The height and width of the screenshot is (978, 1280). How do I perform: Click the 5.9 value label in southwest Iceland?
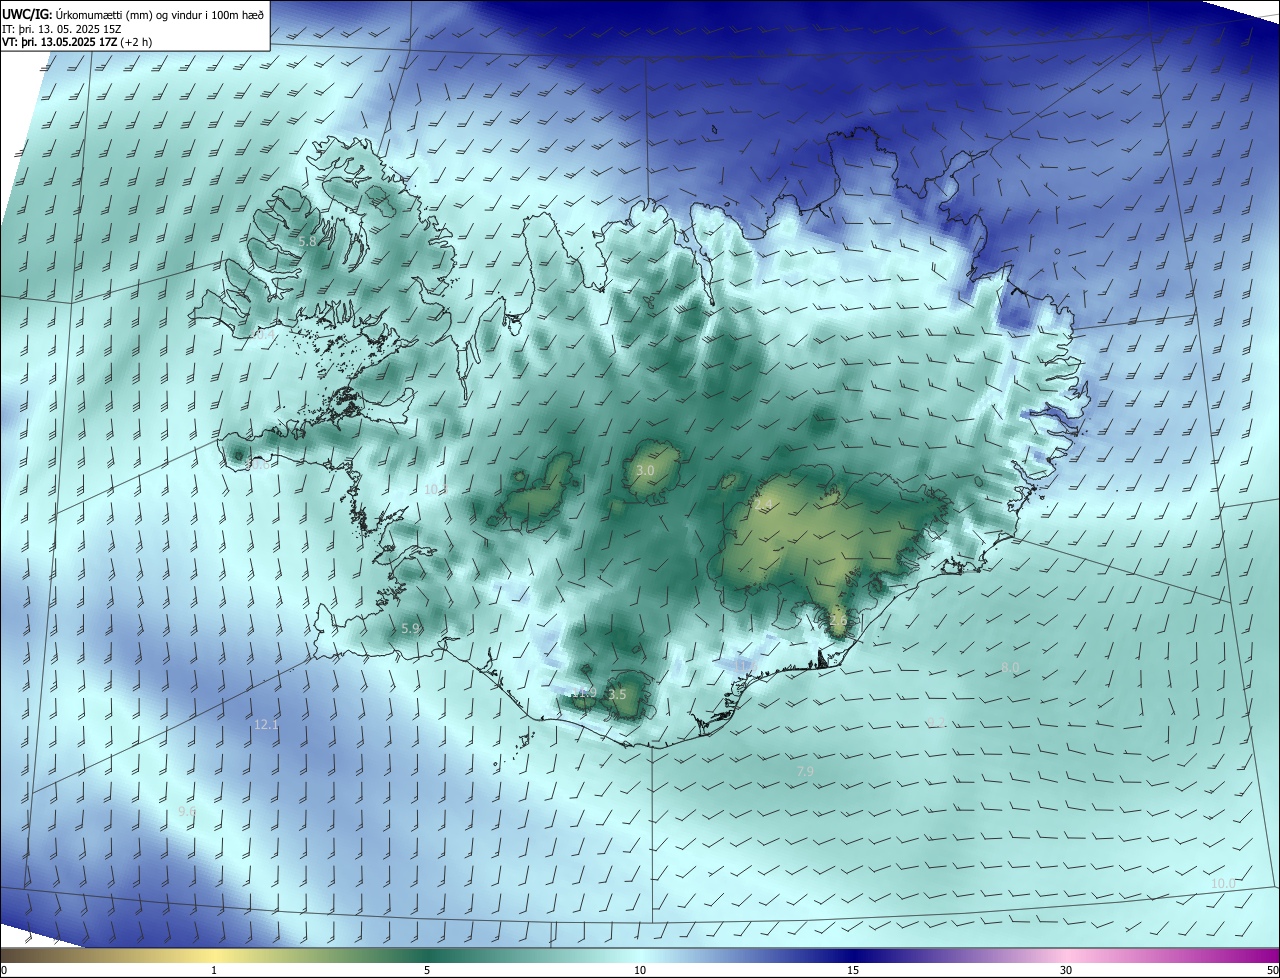point(410,628)
